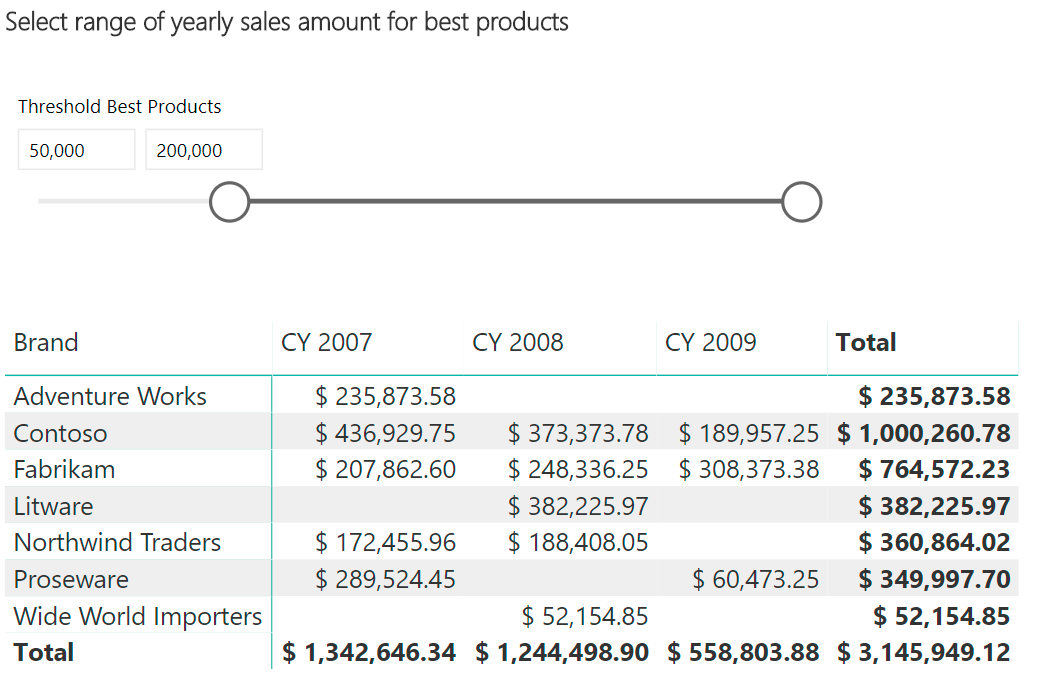Click the left slider handle

[x=229, y=202]
